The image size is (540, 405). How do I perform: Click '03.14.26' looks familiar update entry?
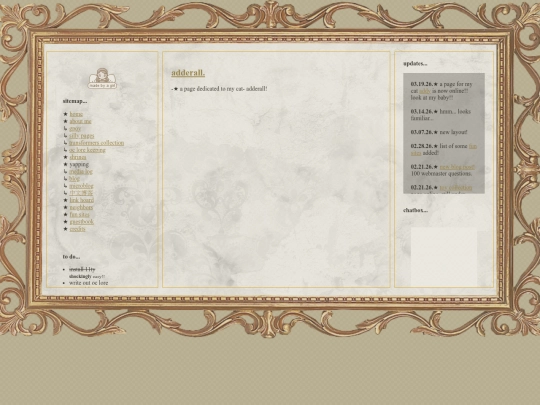point(441,115)
